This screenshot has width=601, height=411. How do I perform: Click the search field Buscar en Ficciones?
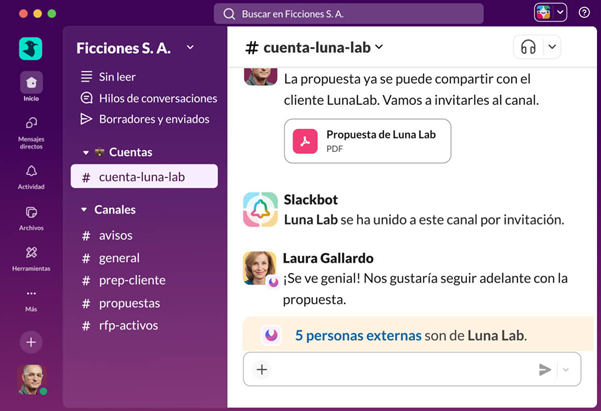click(348, 14)
